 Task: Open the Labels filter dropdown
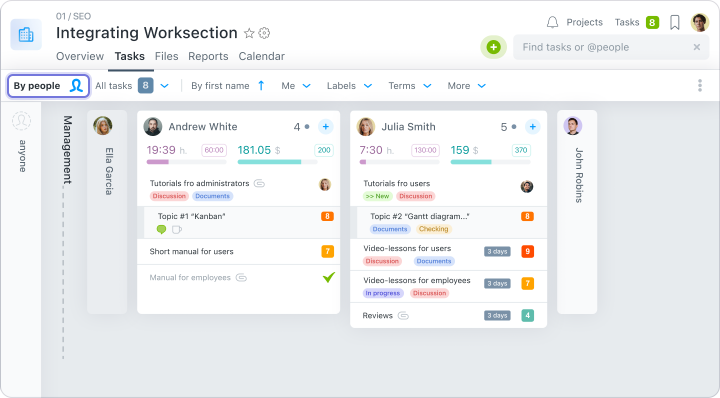(x=349, y=86)
